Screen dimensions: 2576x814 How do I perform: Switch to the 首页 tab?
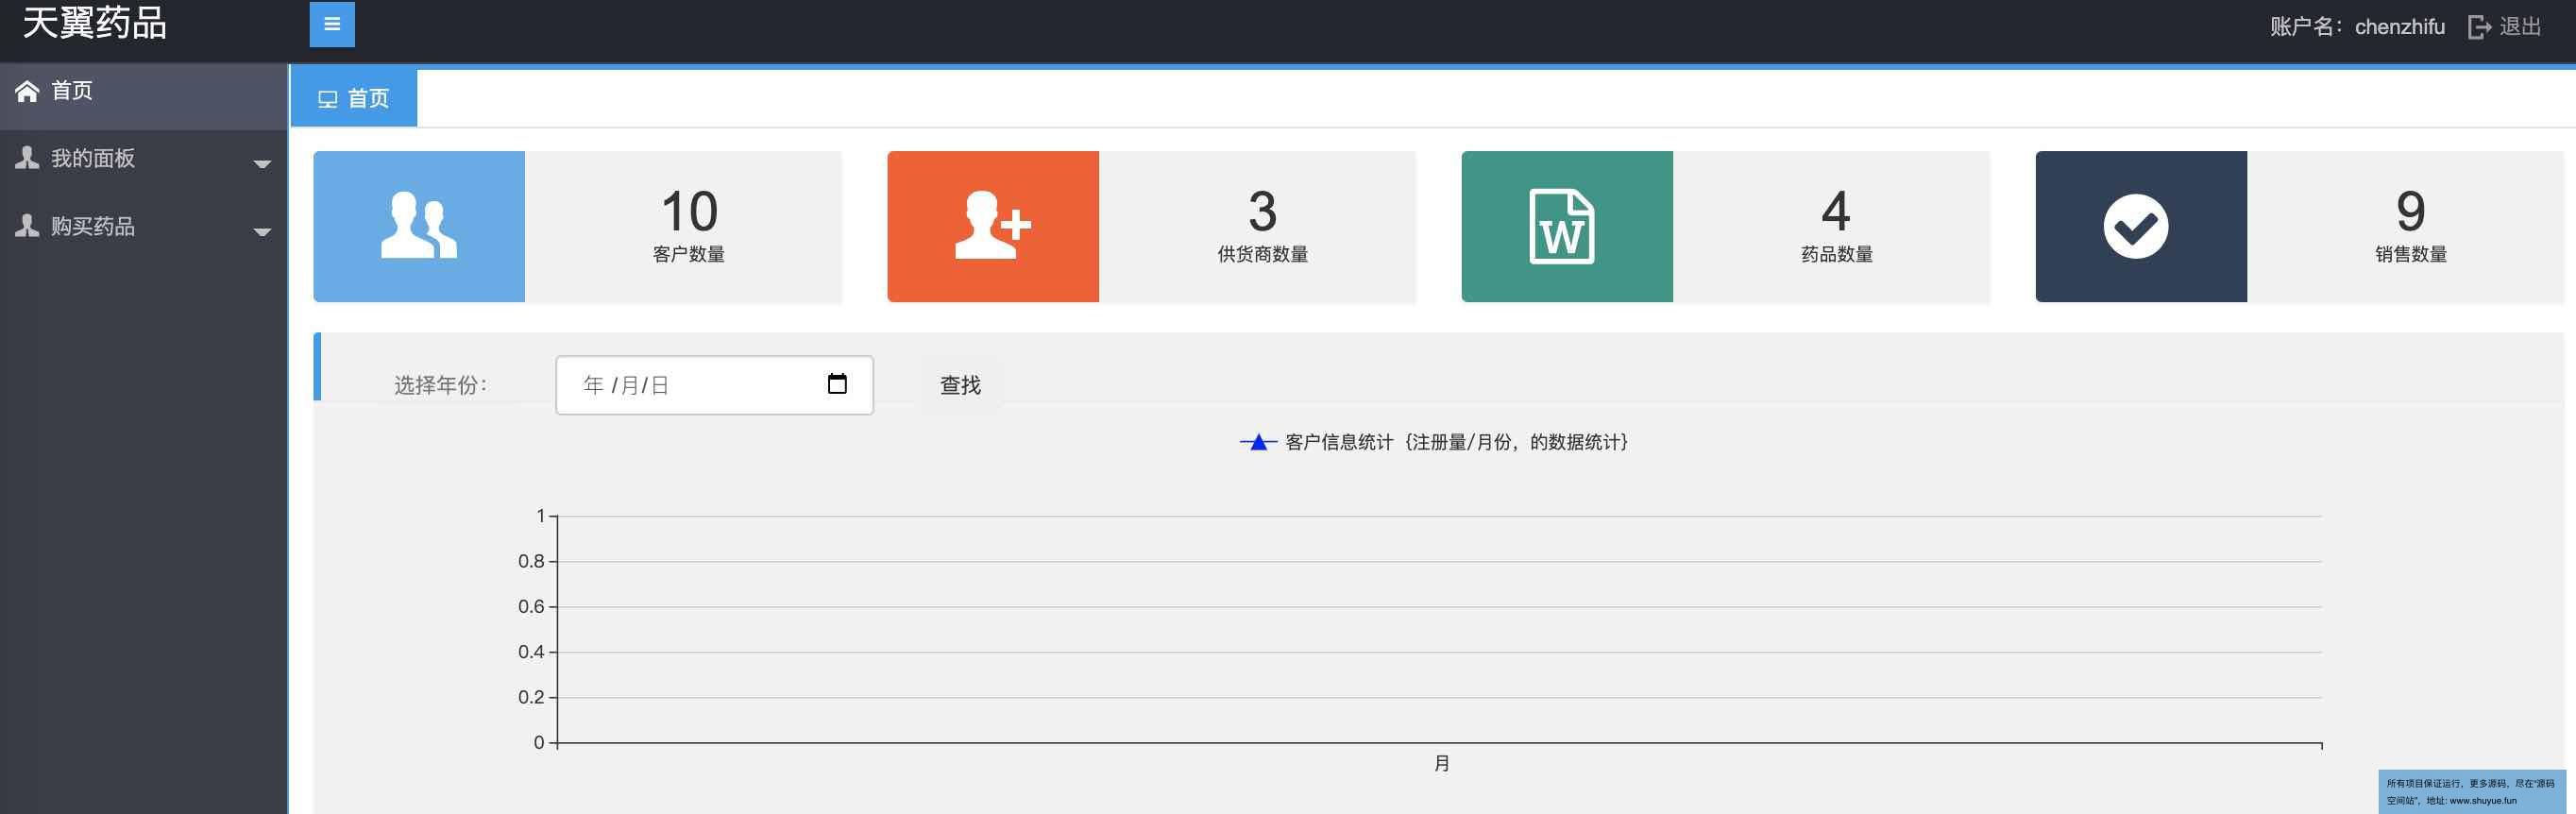coord(354,98)
